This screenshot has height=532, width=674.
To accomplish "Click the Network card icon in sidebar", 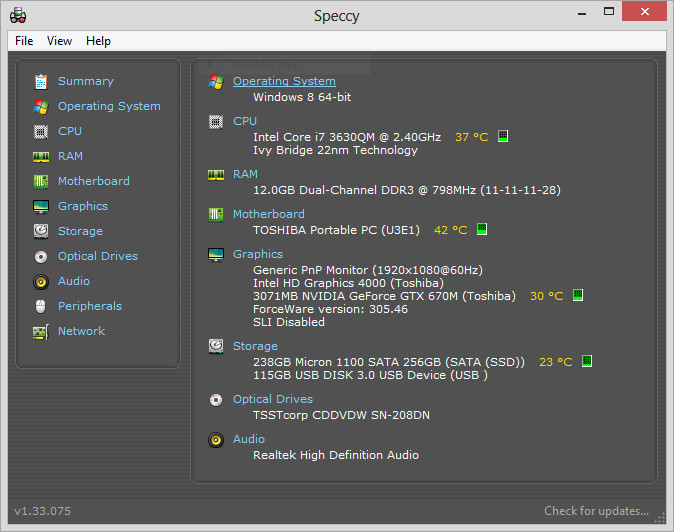I will pos(41,332).
